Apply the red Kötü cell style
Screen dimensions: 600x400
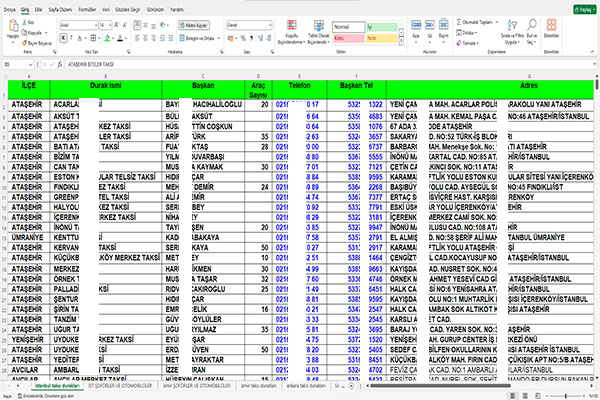pyautogui.click(x=349, y=38)
